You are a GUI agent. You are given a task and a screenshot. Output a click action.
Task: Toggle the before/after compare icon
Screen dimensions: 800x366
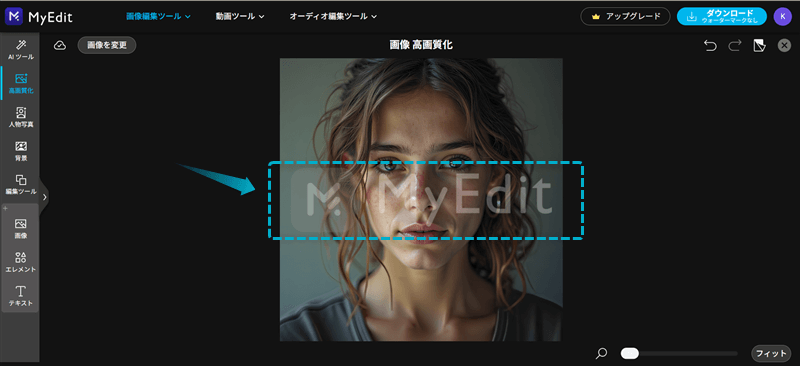760,46
